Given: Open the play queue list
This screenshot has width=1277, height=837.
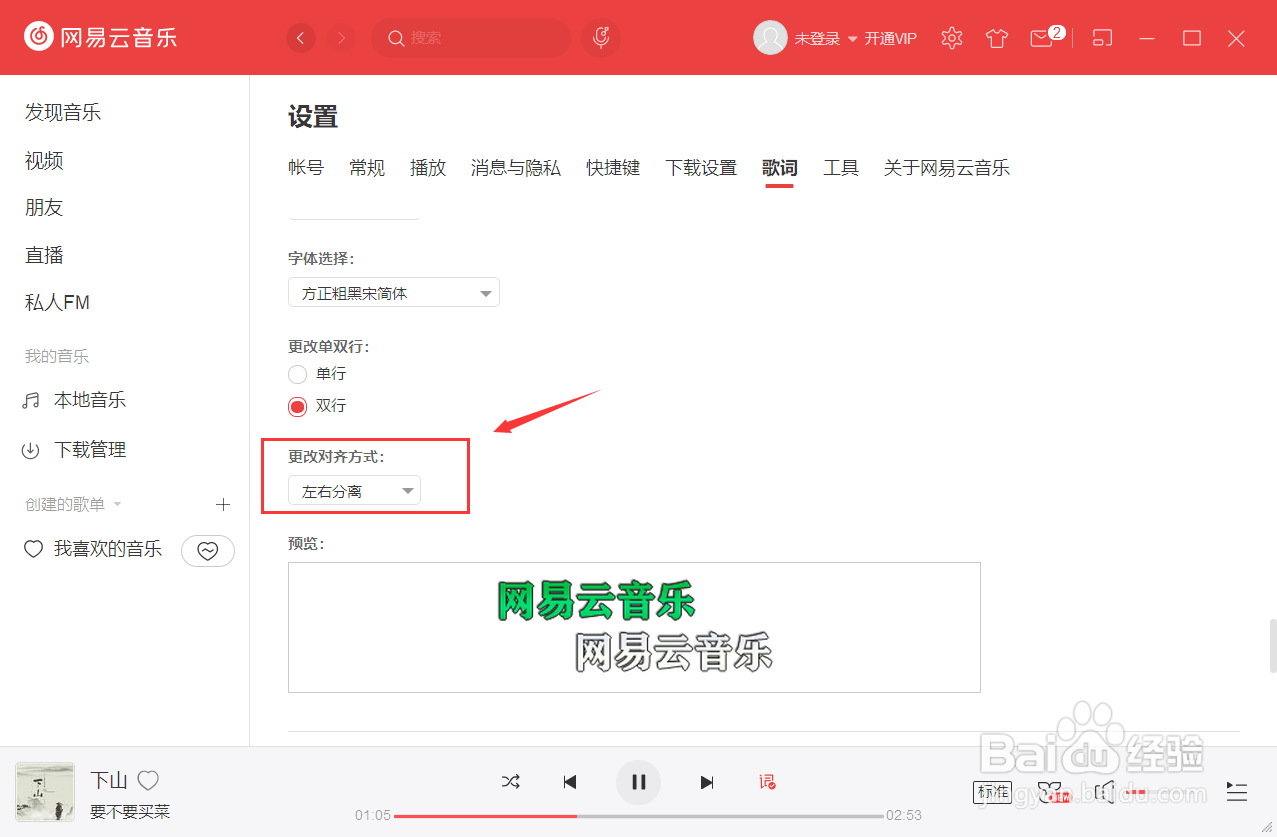Looking at the screenshot, I should pos(1237,792).
